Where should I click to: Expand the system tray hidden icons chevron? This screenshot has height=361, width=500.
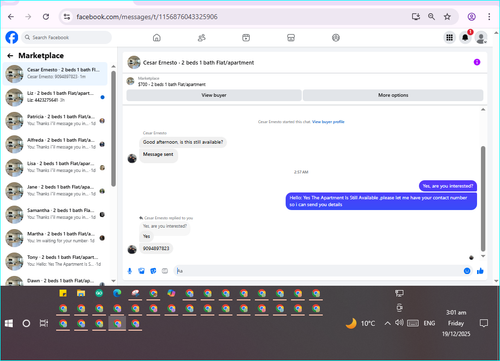[x=387, y=323]
